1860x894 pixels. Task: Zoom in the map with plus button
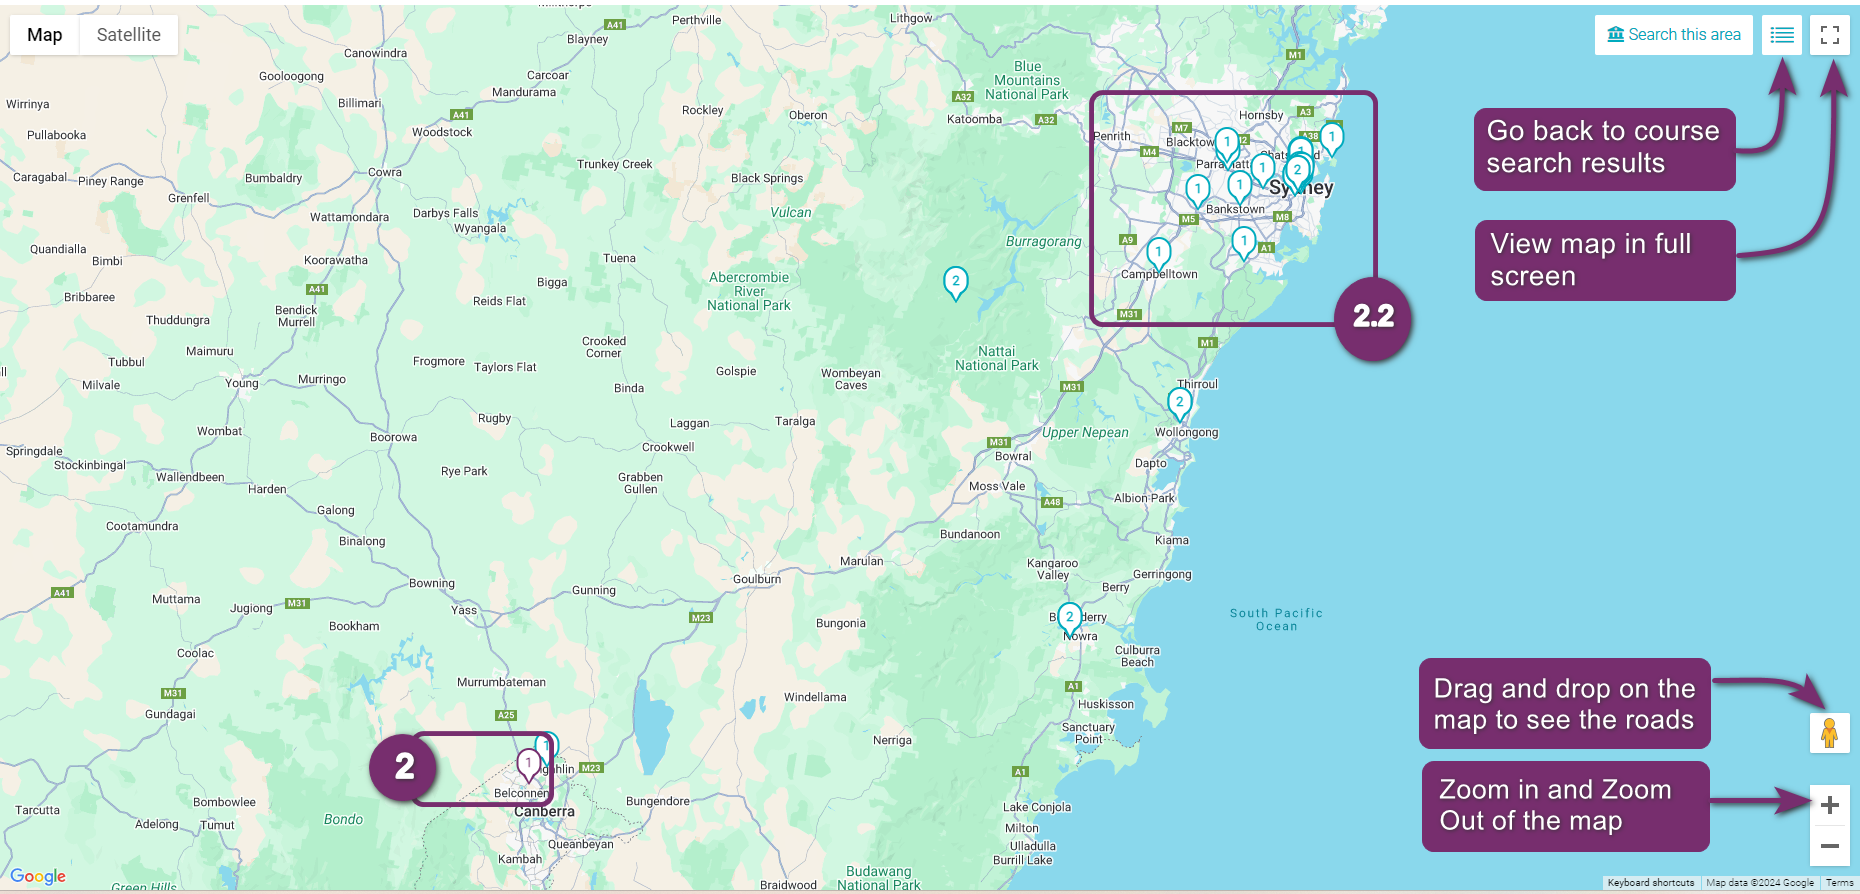click(x=1829, y=805)
